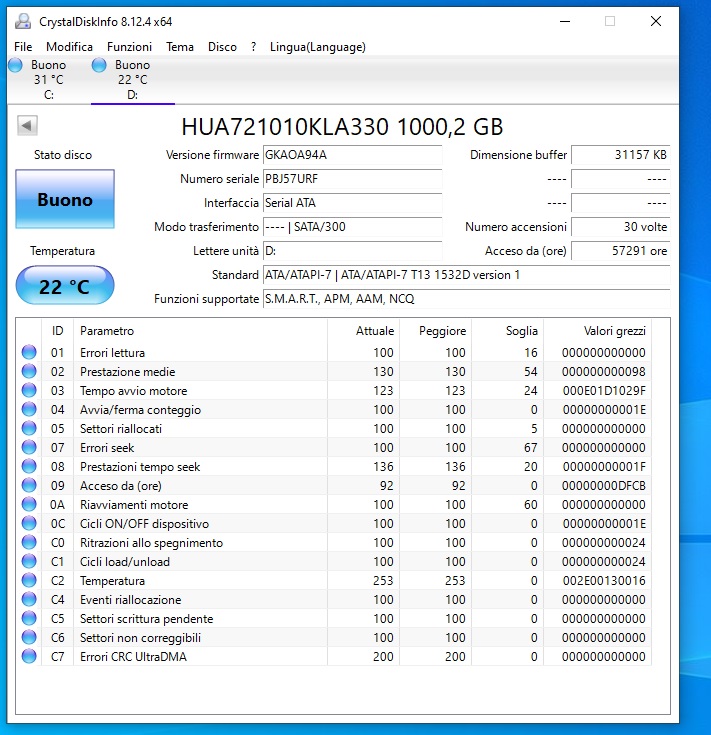Click the Dimensione buffer value 31157 KB
Viewport: 711px width, 735px height.
[x=621, y=155]
